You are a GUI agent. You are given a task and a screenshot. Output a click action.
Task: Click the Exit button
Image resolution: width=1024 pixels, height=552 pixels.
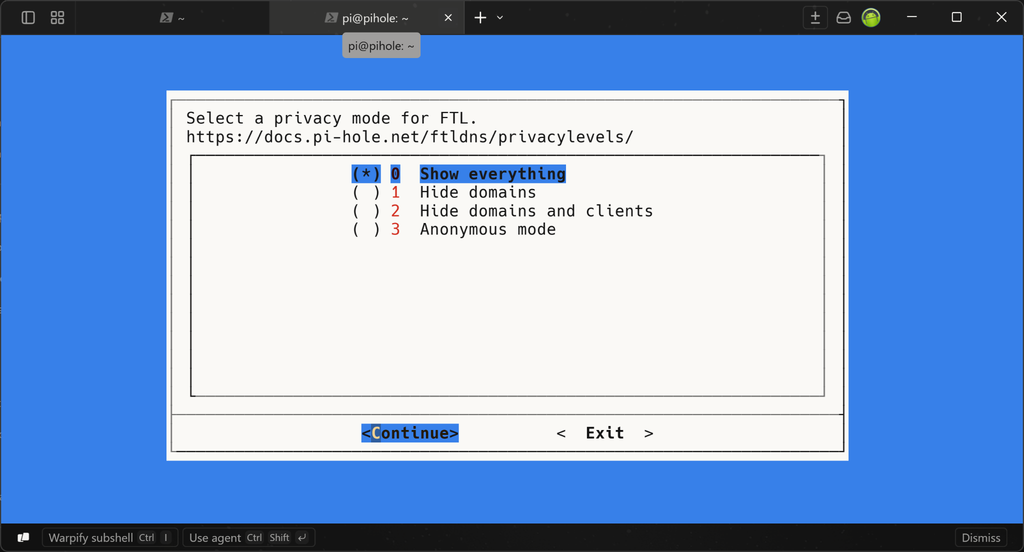point(605,433)
